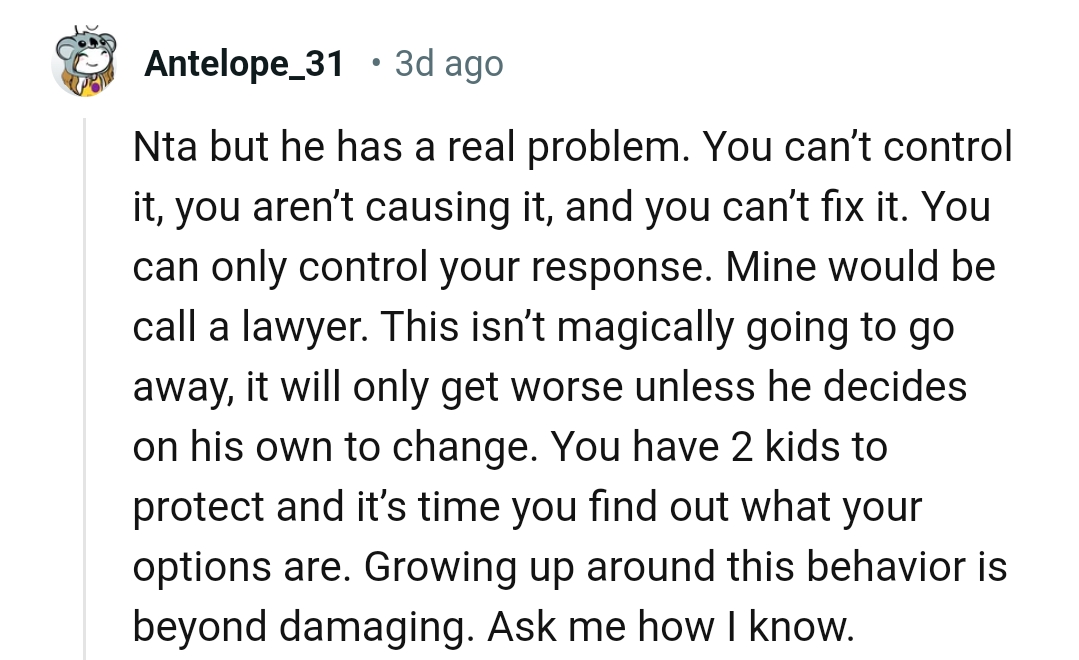Click the sentence "Ask me how I know."
Viewport: 1079px width, 660px height.
672,629
